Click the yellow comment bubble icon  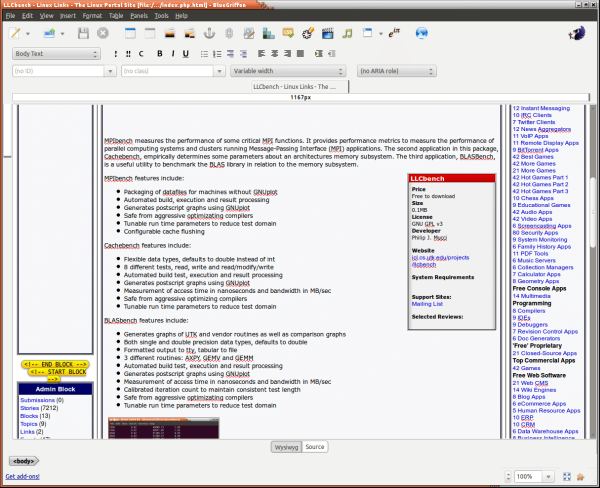coord(288,33)
